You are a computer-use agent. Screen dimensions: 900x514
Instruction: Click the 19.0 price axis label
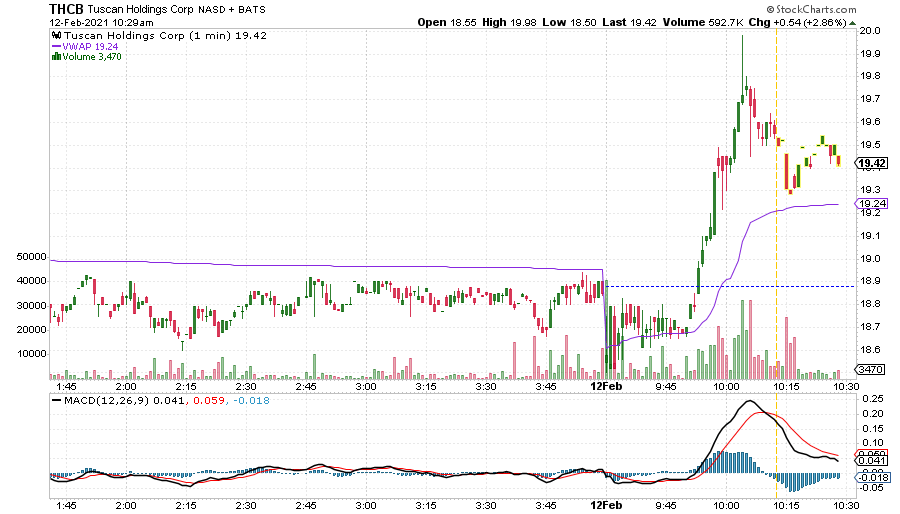[870, 259]
